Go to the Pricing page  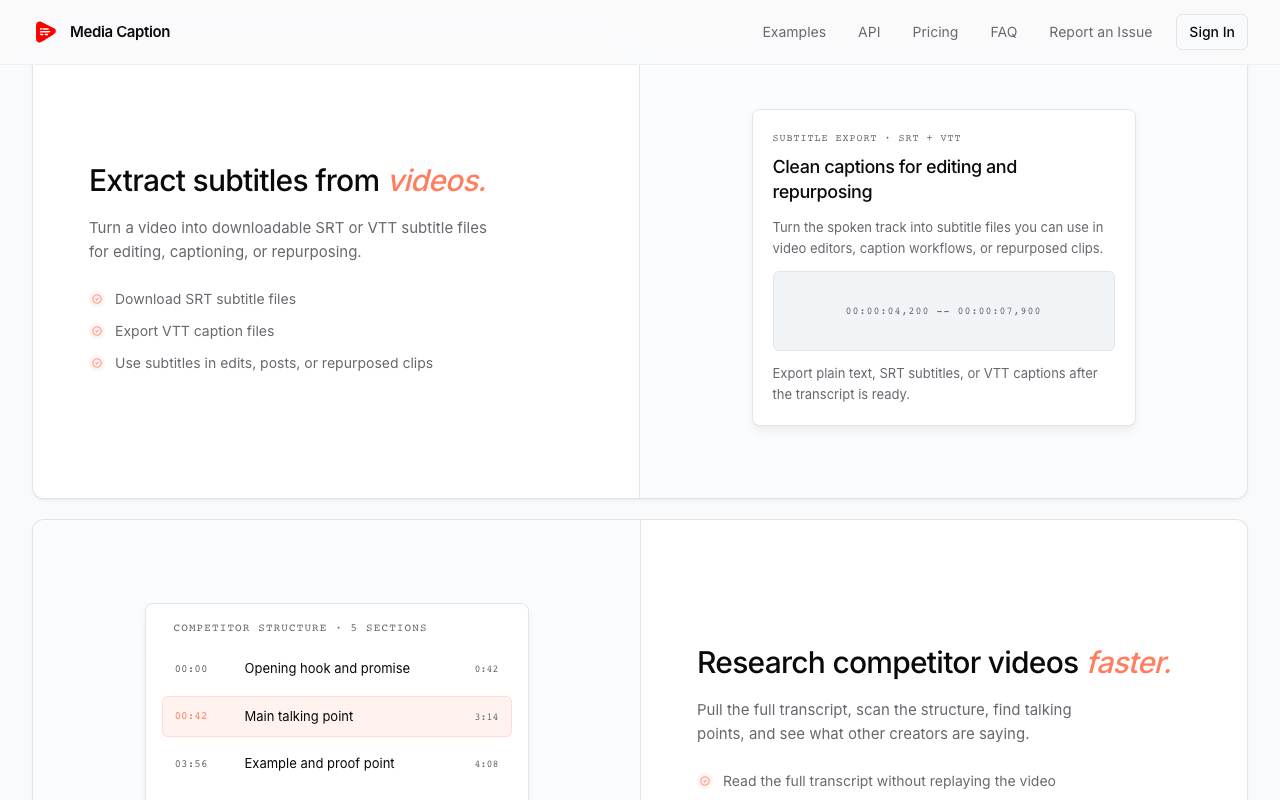tap(935, 32)
